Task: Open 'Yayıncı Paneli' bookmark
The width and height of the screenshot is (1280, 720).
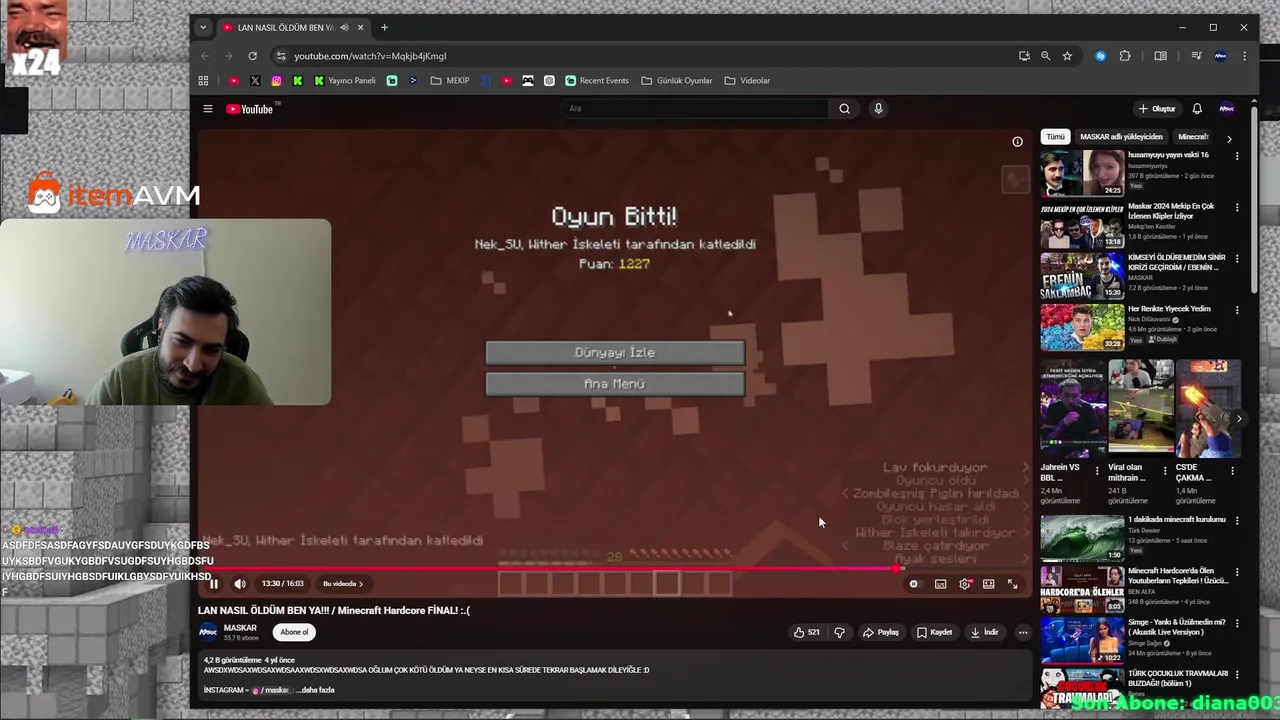Action: 345,81
